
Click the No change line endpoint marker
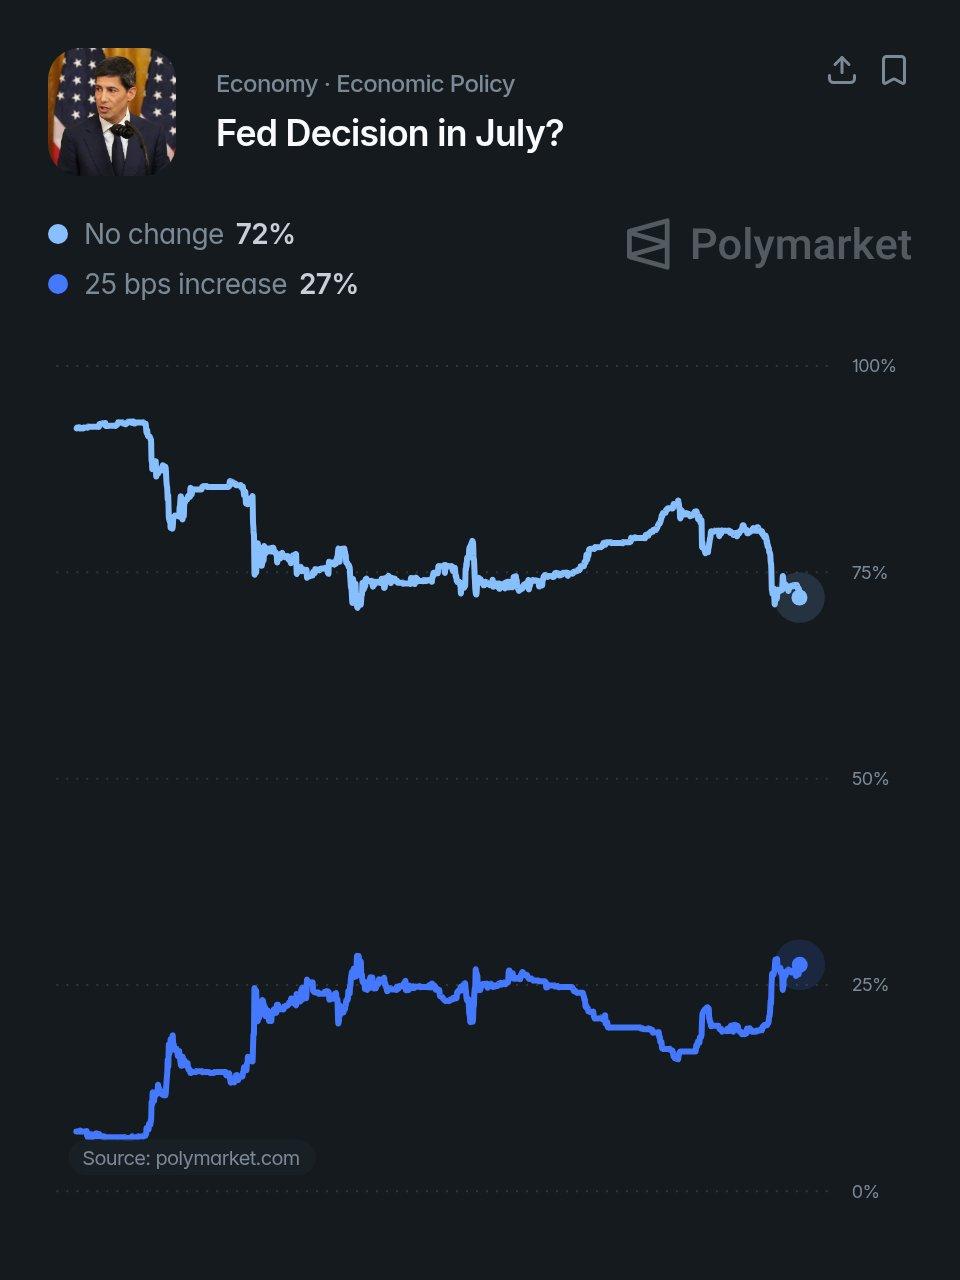tap(799, 597)
